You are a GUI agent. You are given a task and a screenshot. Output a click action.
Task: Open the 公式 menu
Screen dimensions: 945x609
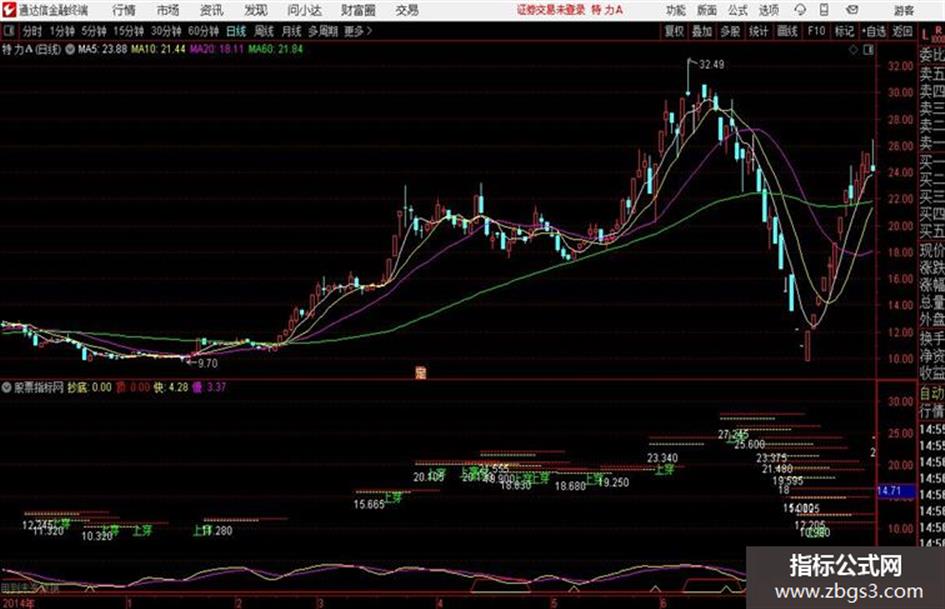tap(738, 10)
